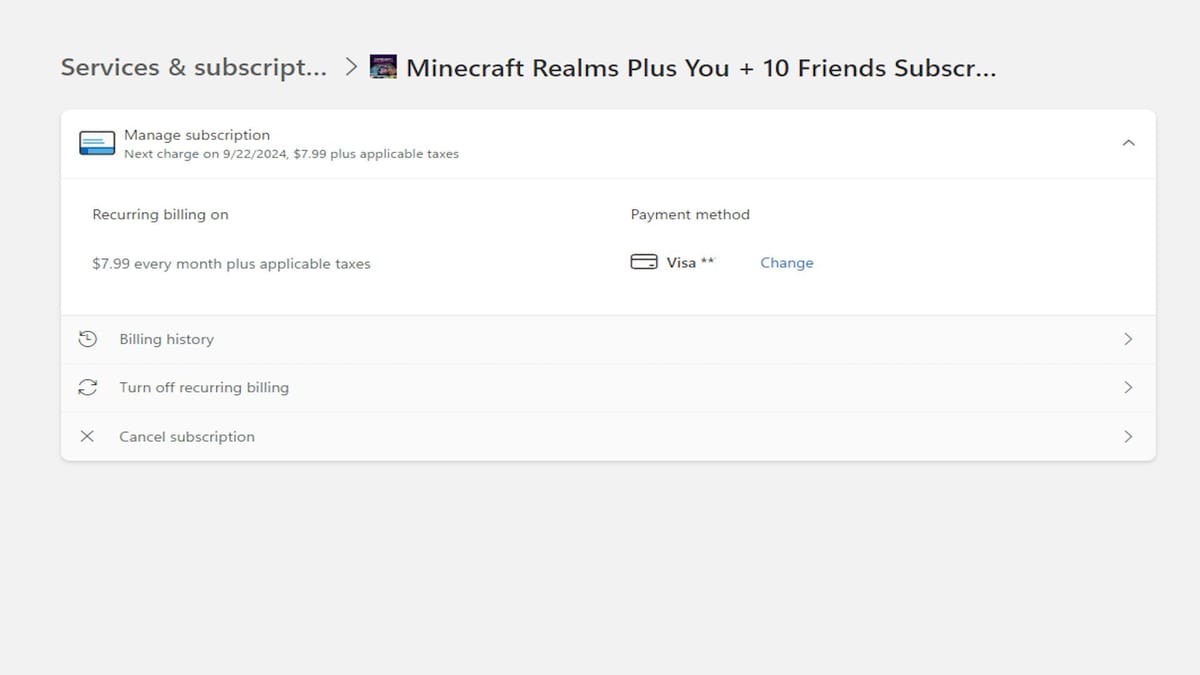Click the Minecraft Realms thumbnail in breadcrumb

pyautogui.click(x=384, y=68)
